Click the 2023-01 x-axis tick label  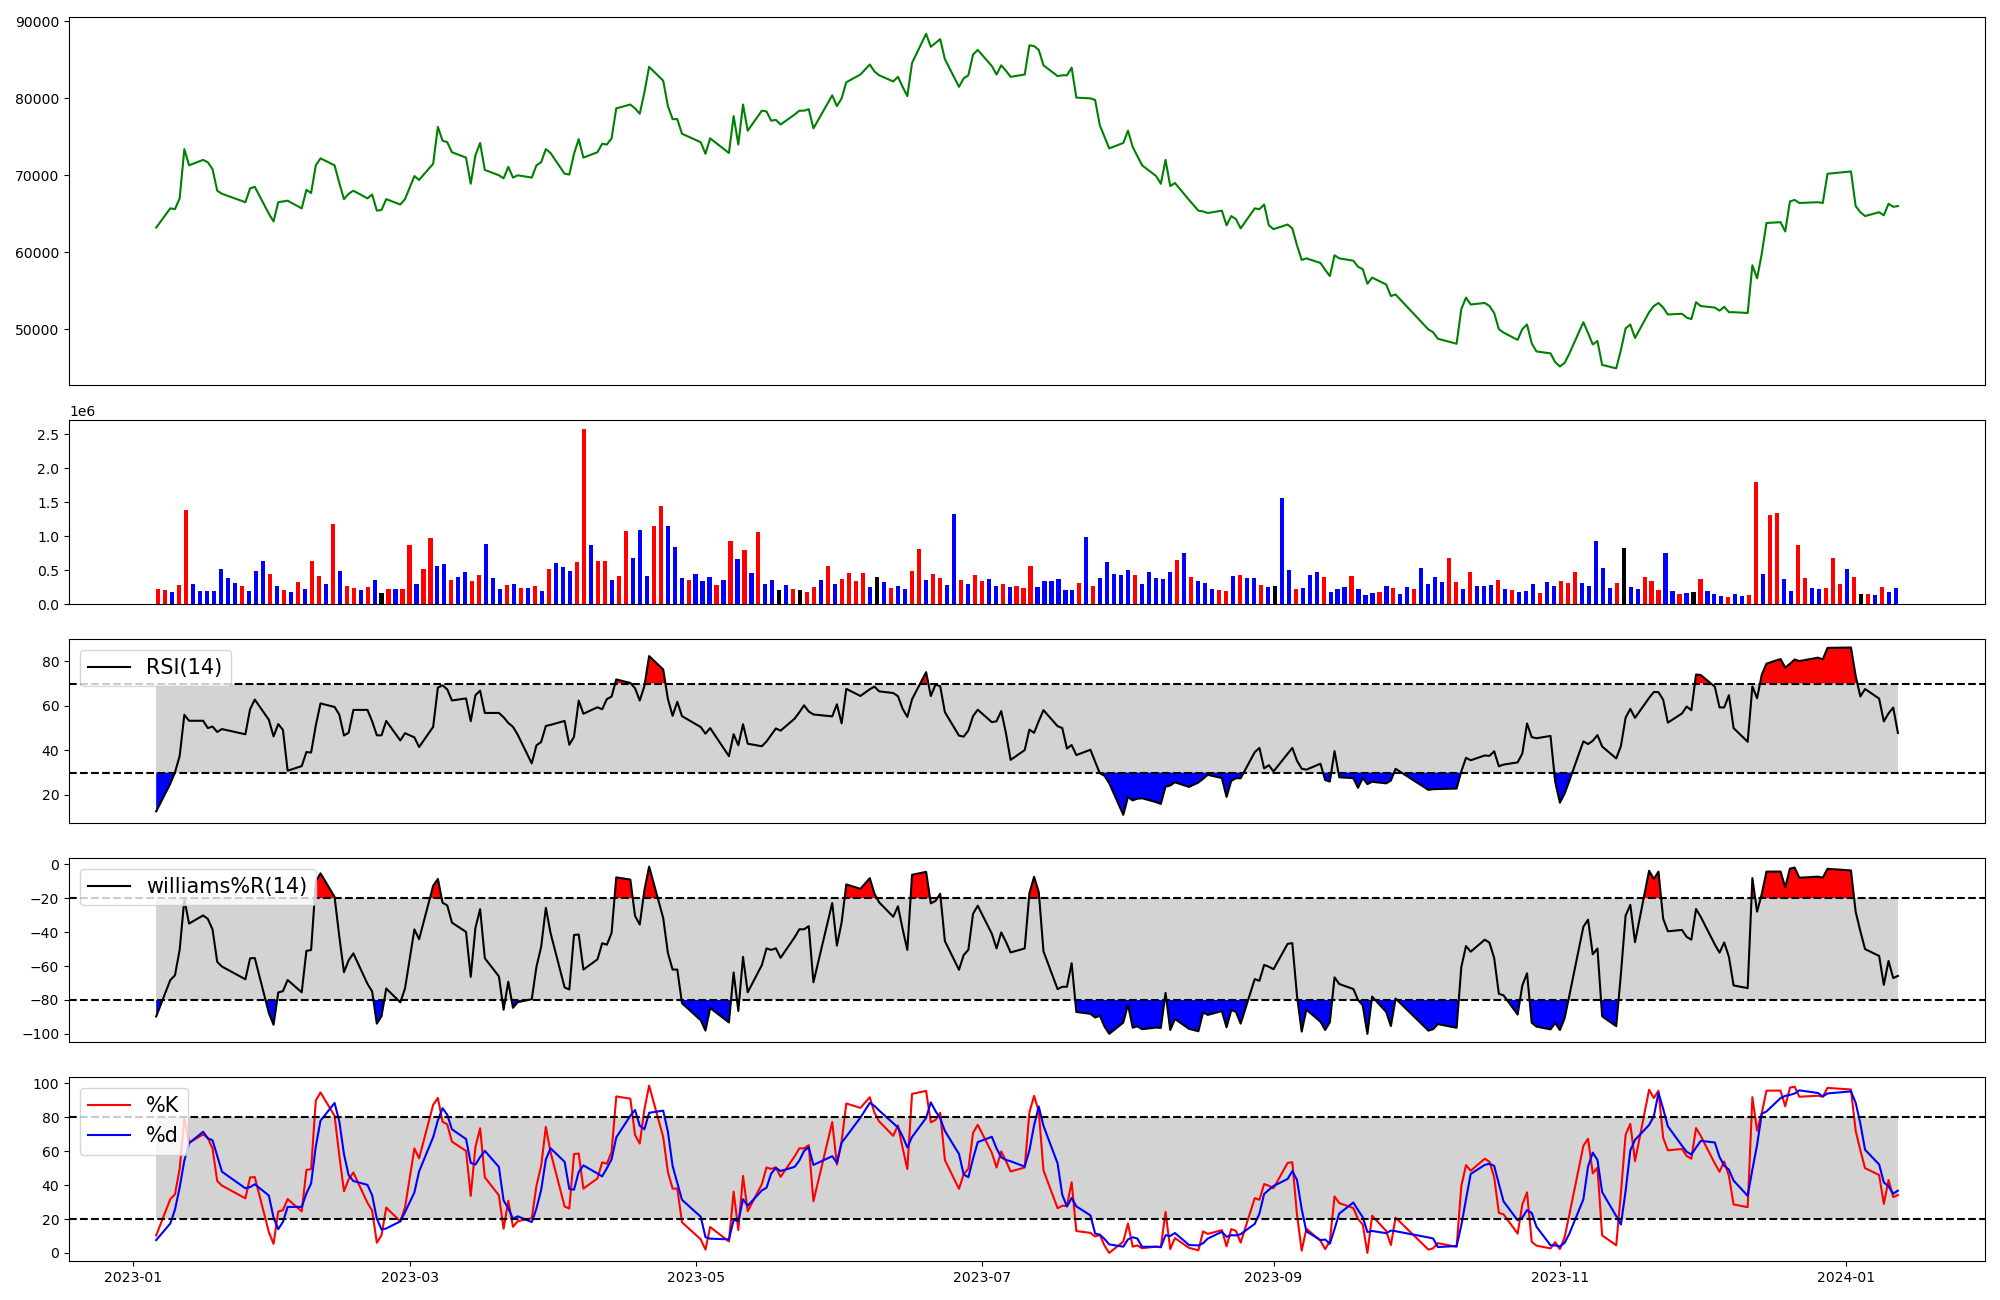coord(134,1277)
